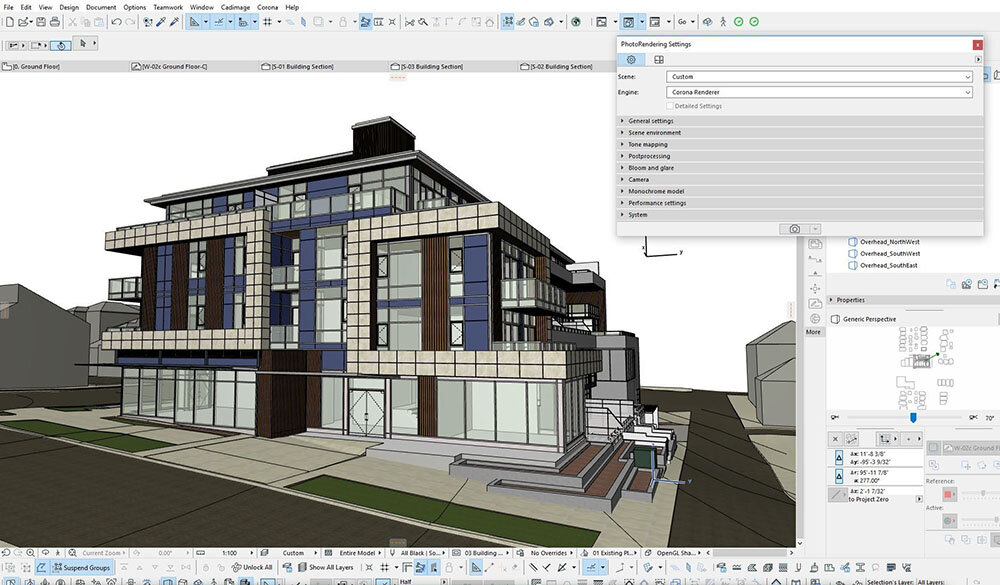
Task: Select the eyedropper pick-up parameters tool
Action: [x=163, y=21]
